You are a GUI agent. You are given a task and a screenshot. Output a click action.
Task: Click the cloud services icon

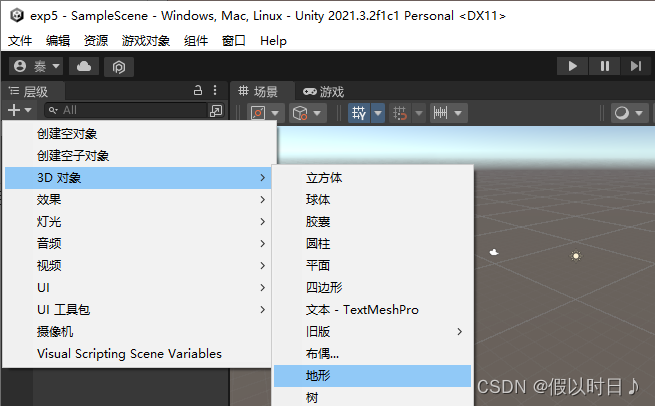[84, 66]
